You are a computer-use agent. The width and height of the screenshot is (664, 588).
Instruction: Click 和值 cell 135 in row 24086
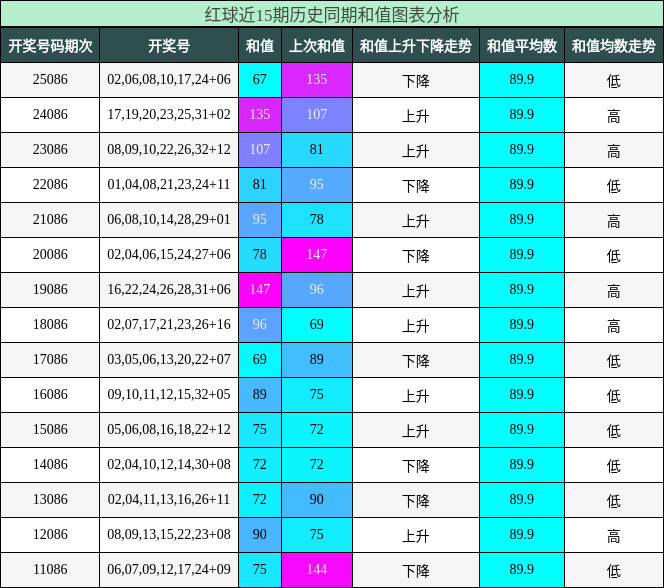(x=260, y=115)
